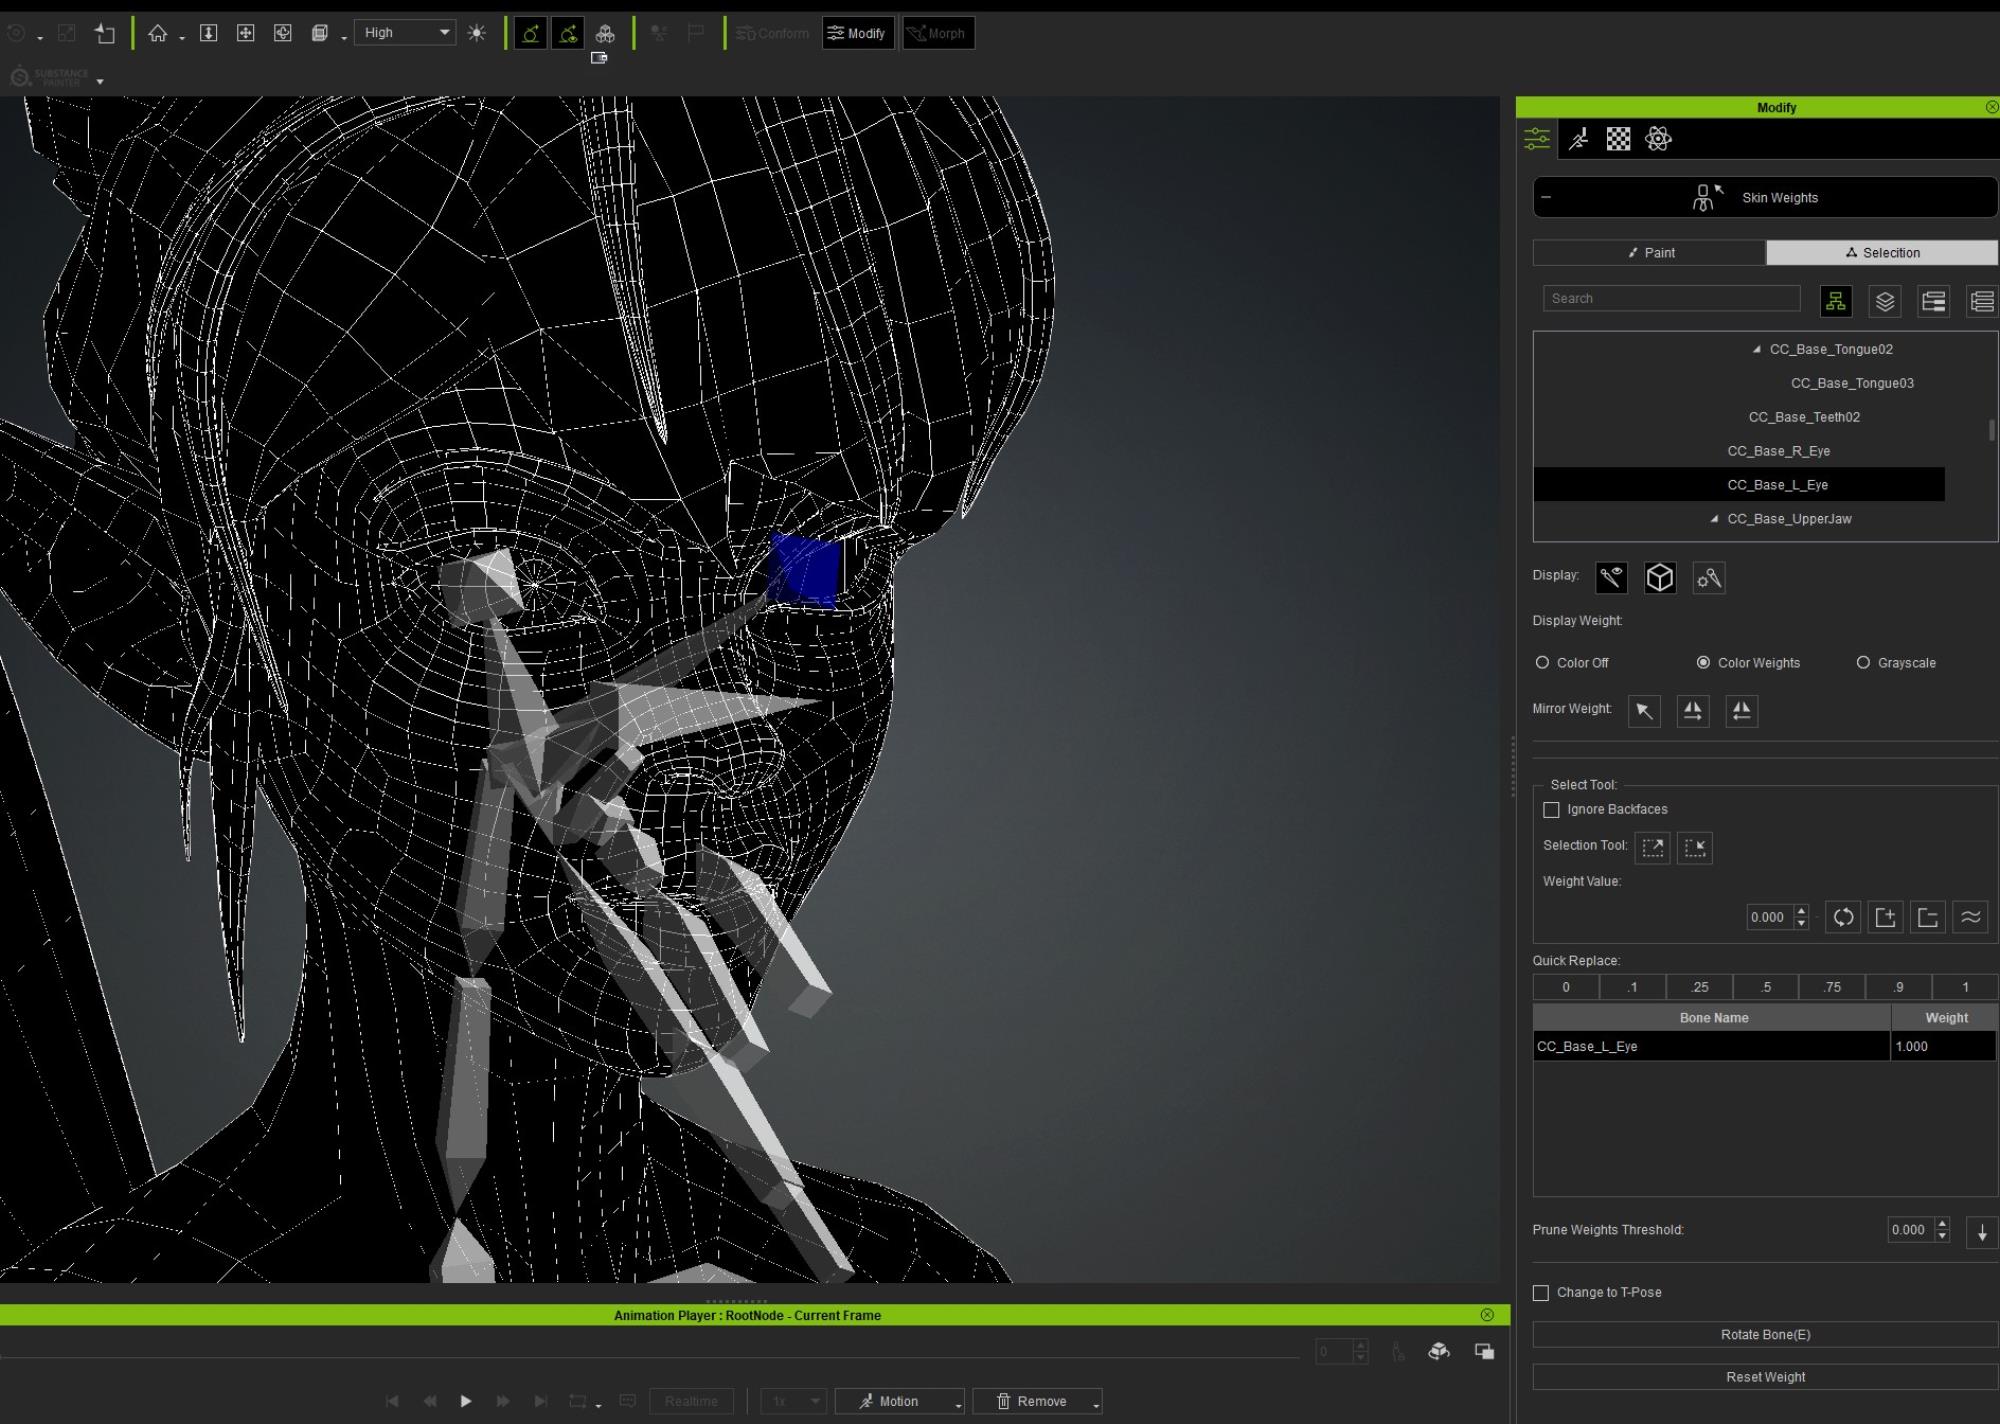The width and height of the screenshot is (2000, 1424).
Task: Collapse the CC_Base_Tongue02 tree node
Action: tap(1756, 349)
